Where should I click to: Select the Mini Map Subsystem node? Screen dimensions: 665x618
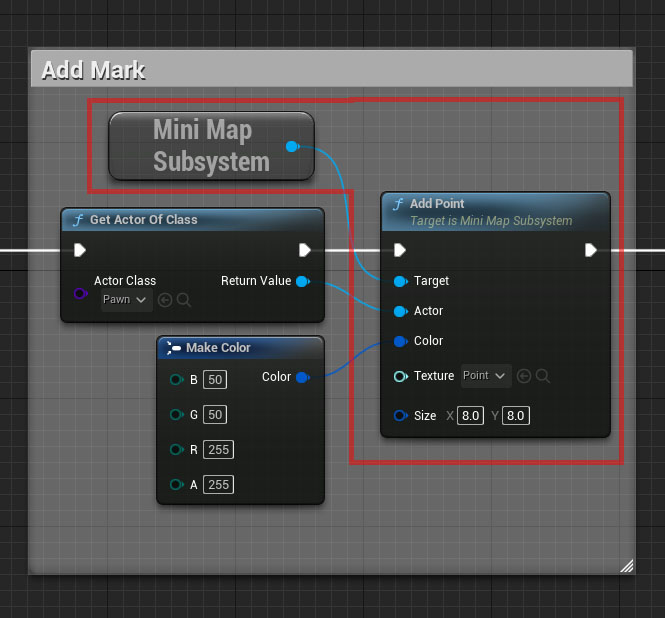click(211, 146)
